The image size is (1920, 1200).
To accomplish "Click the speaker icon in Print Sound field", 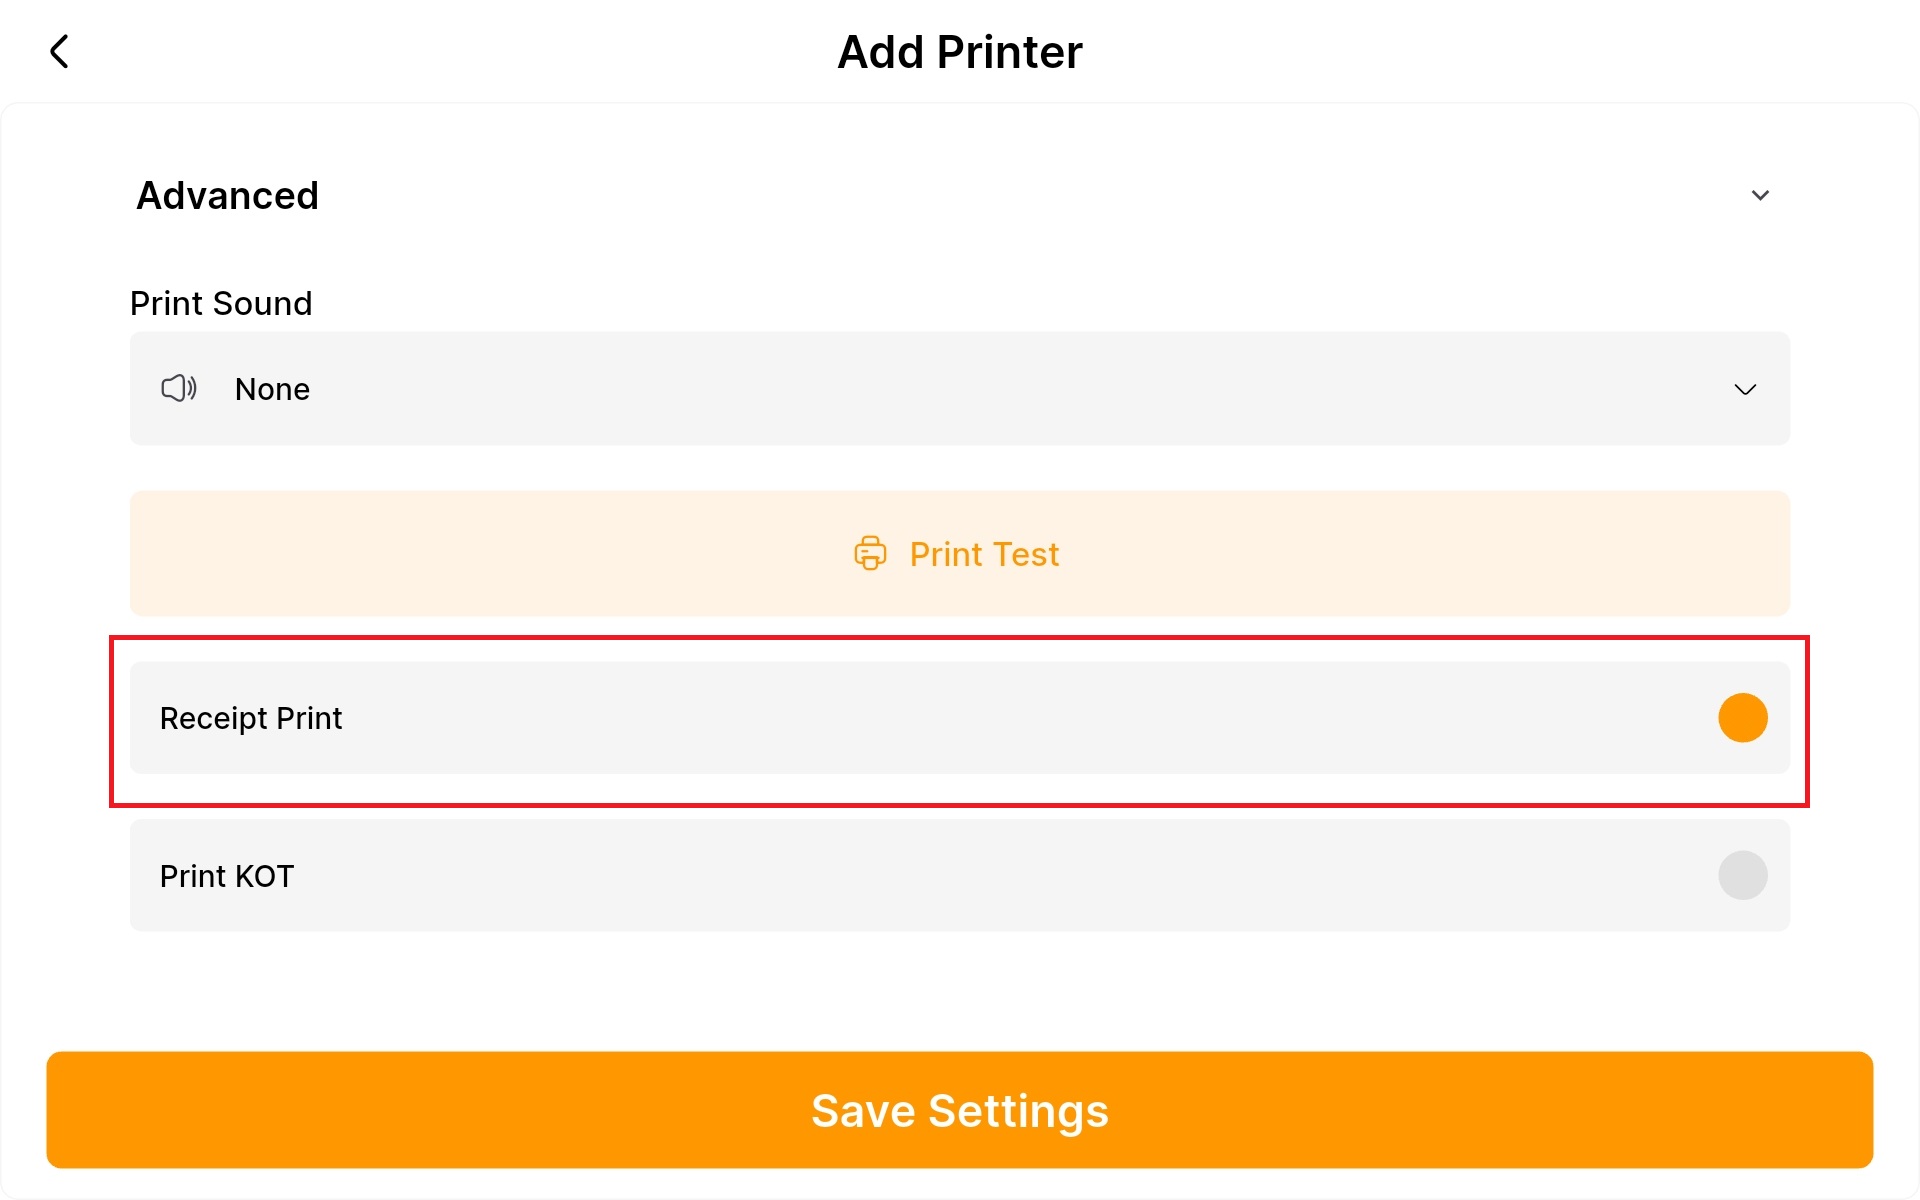I will 179,388.
